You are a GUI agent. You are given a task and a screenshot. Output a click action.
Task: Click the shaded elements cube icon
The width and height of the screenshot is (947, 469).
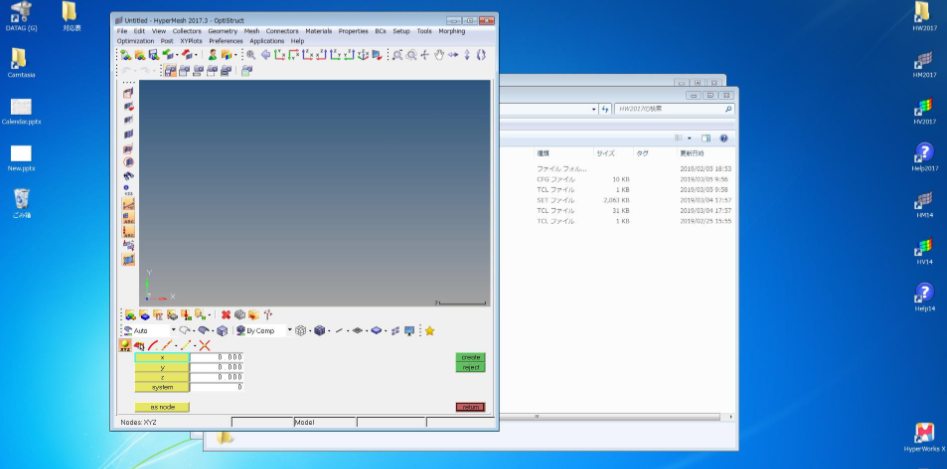(319, 330)
